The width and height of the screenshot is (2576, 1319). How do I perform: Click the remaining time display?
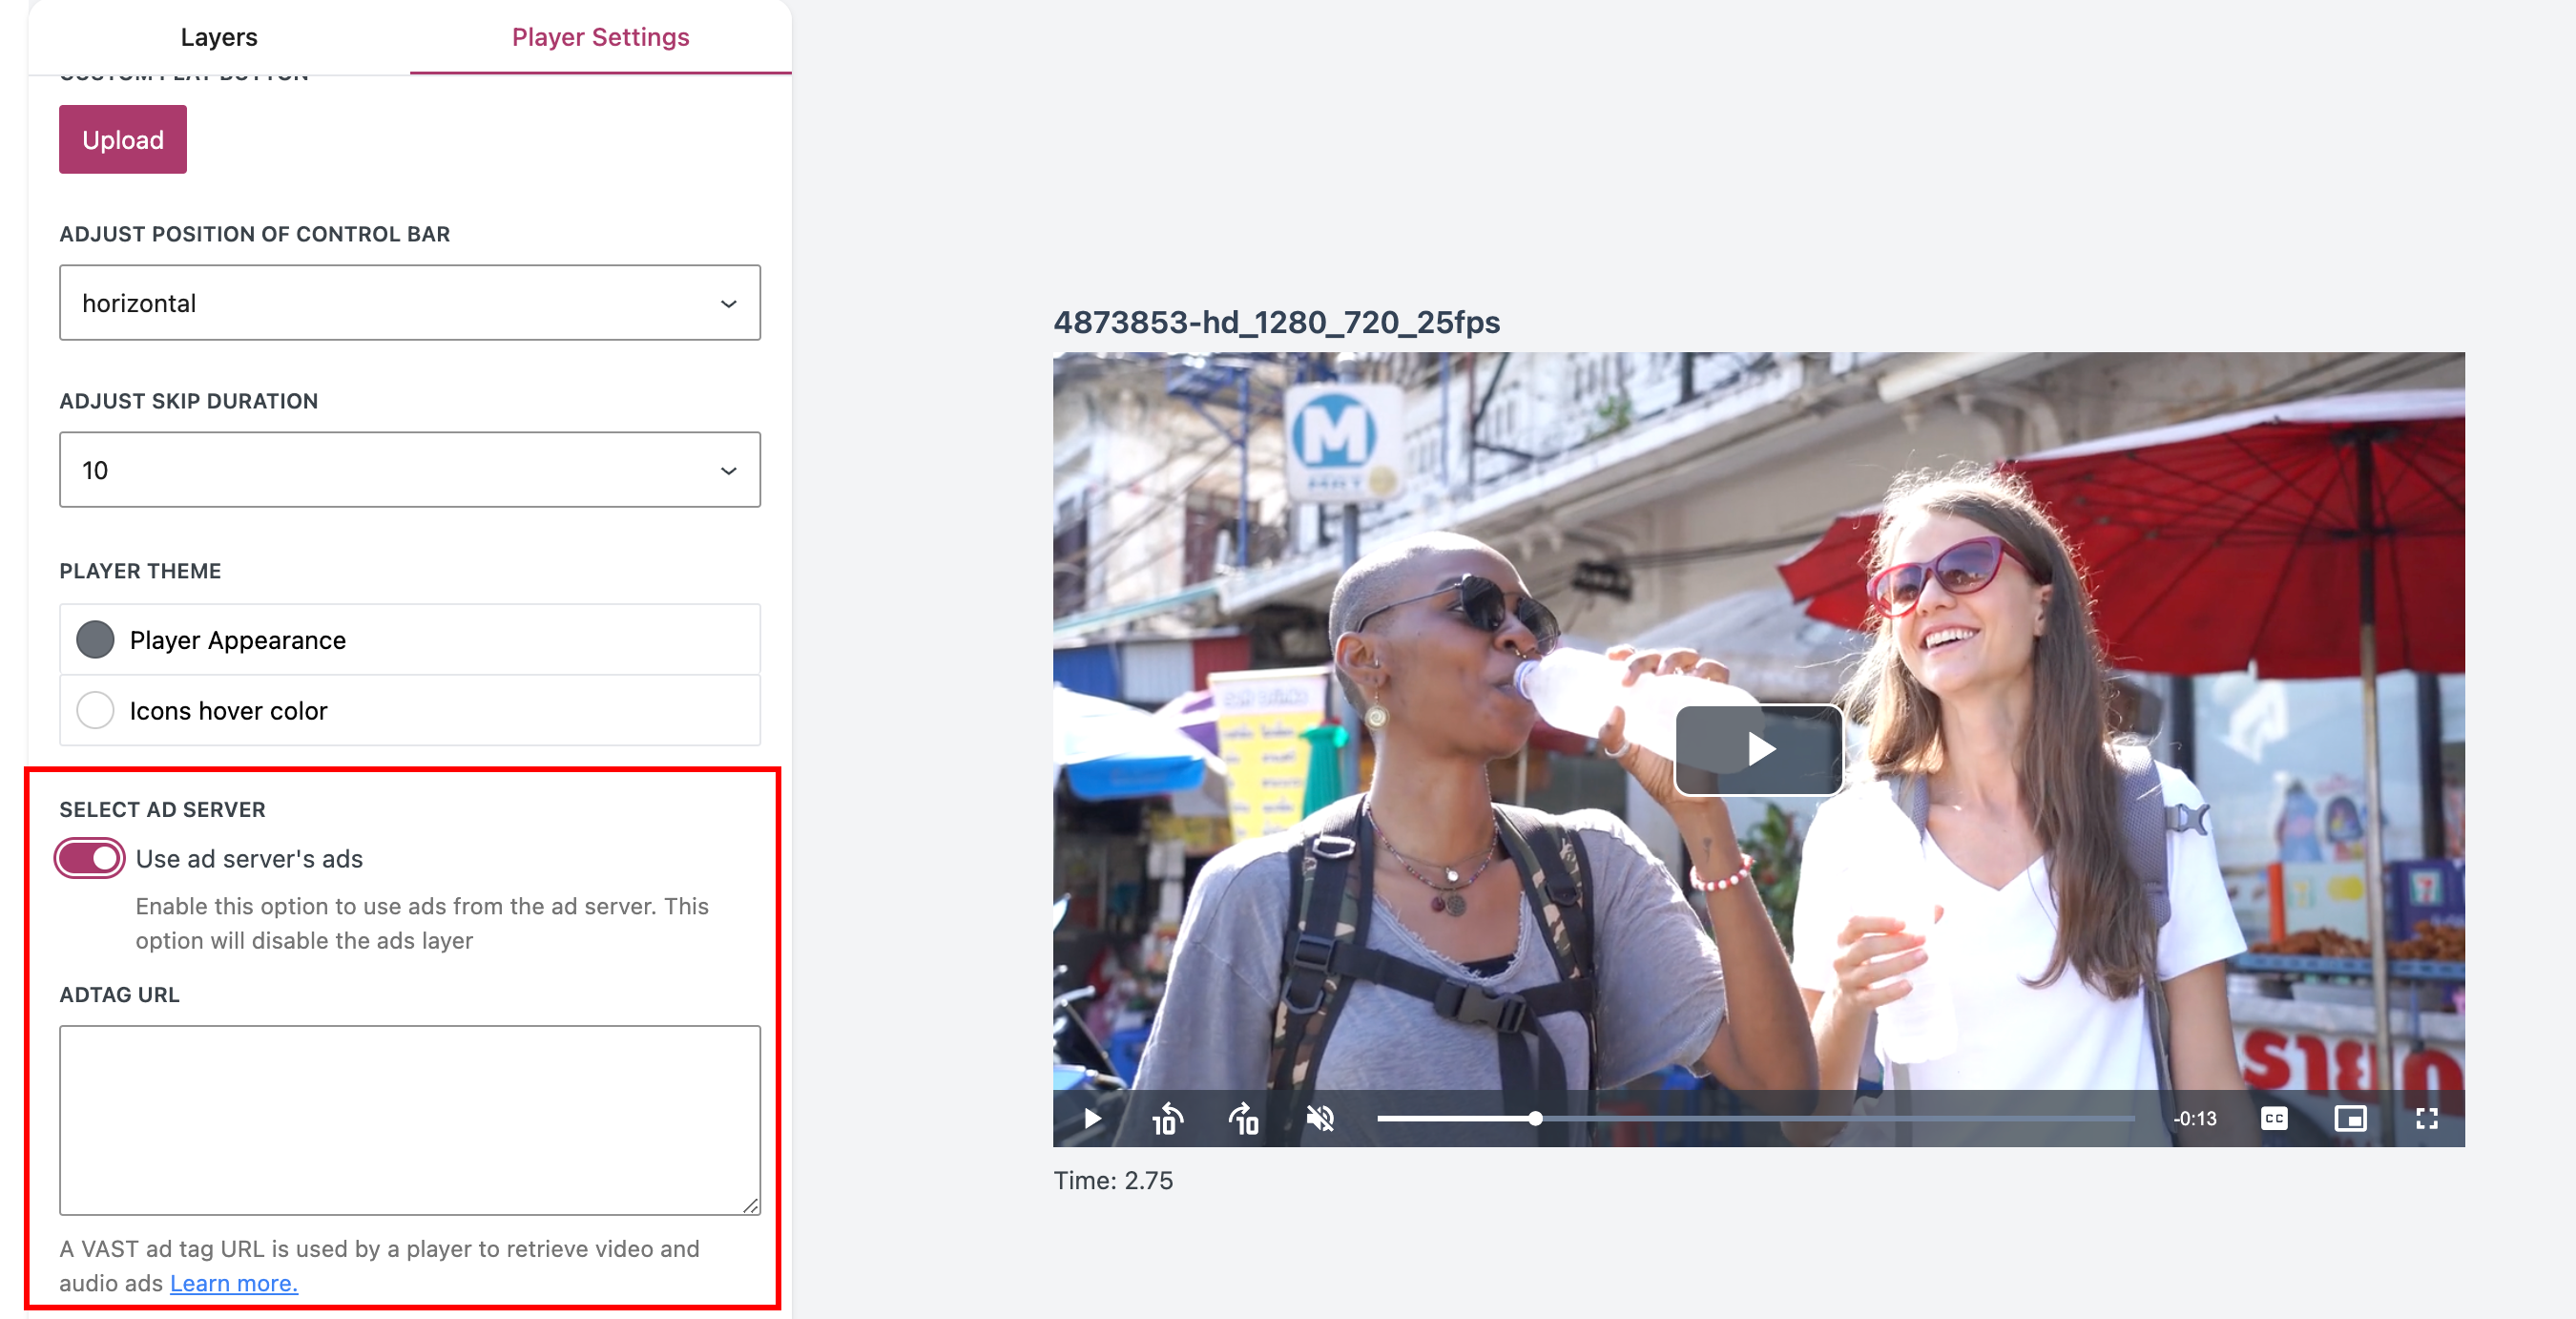tap(2195, 1118)
